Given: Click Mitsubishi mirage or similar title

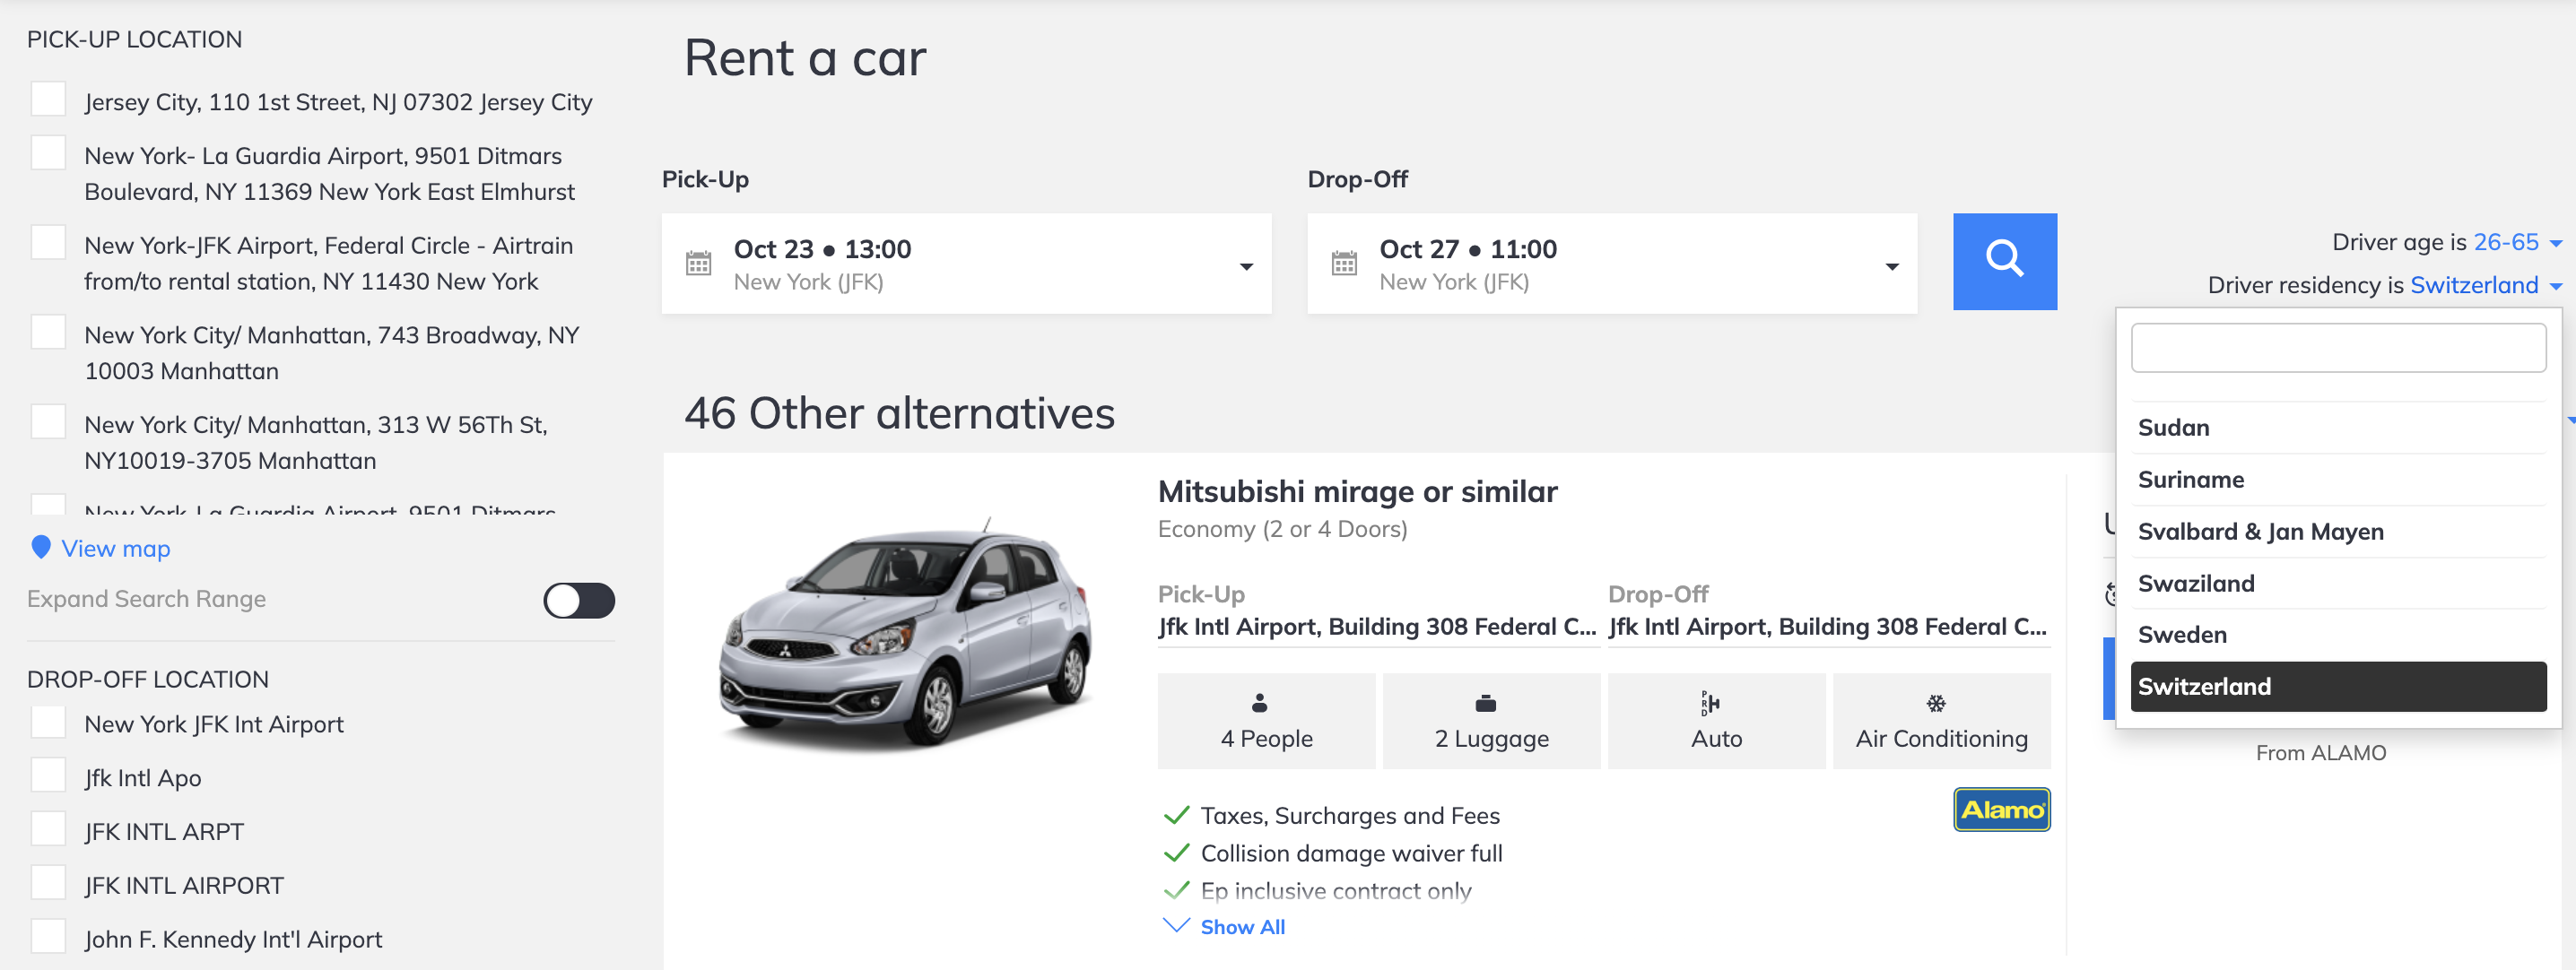Looking at the screenshot, I should (x=1357, y=491).
